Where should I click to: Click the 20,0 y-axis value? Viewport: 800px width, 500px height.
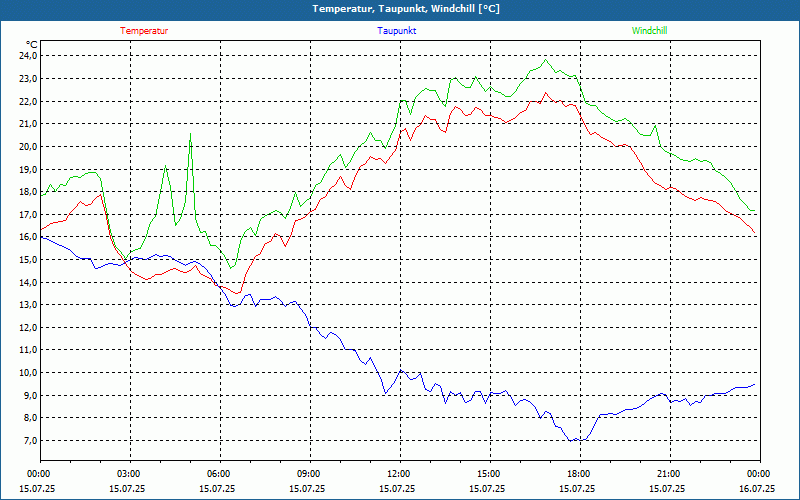coord(29,146)
